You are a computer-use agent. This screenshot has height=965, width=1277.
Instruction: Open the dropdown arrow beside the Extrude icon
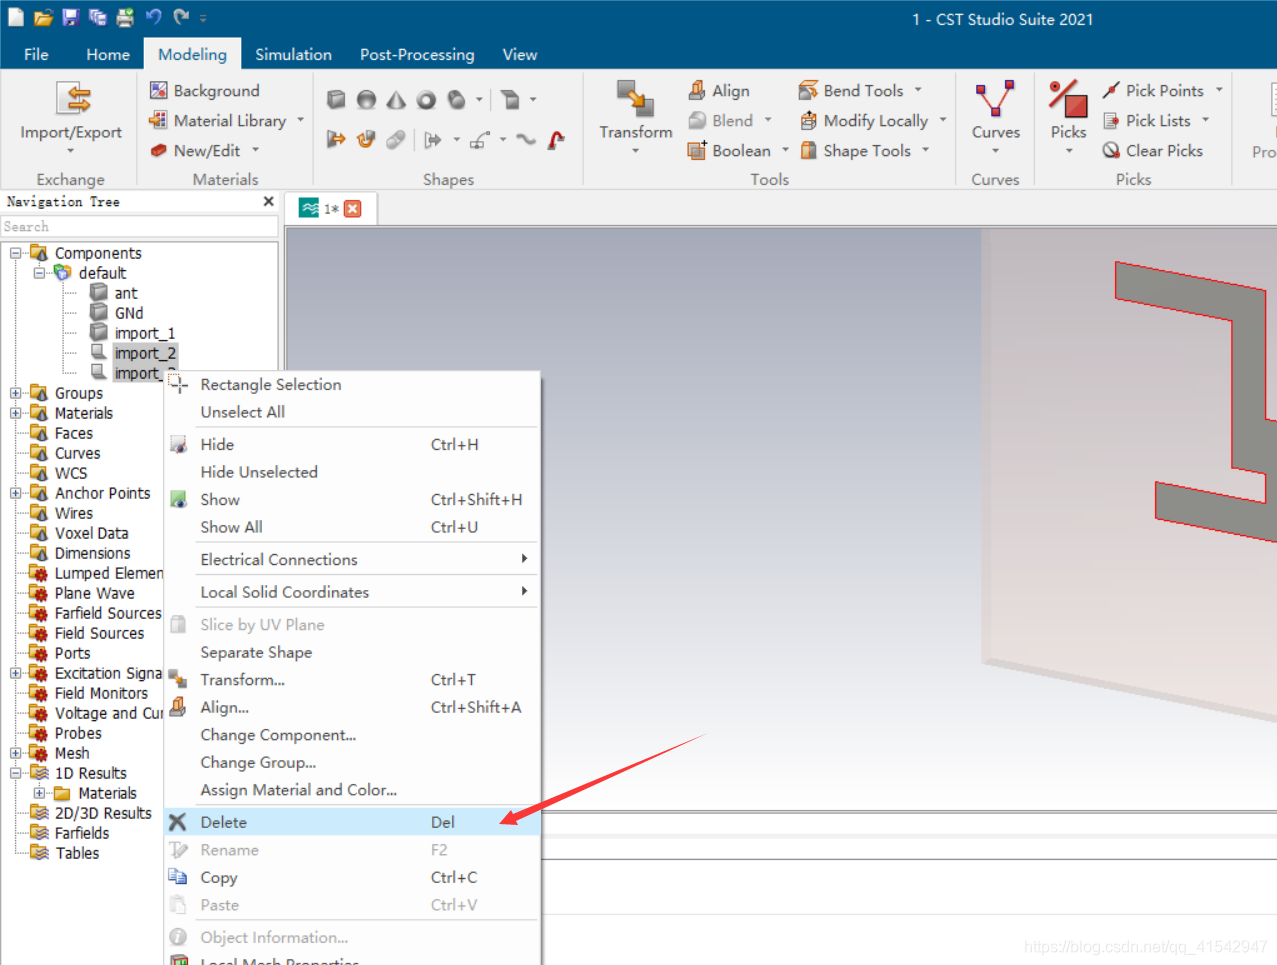pos(533,99)
